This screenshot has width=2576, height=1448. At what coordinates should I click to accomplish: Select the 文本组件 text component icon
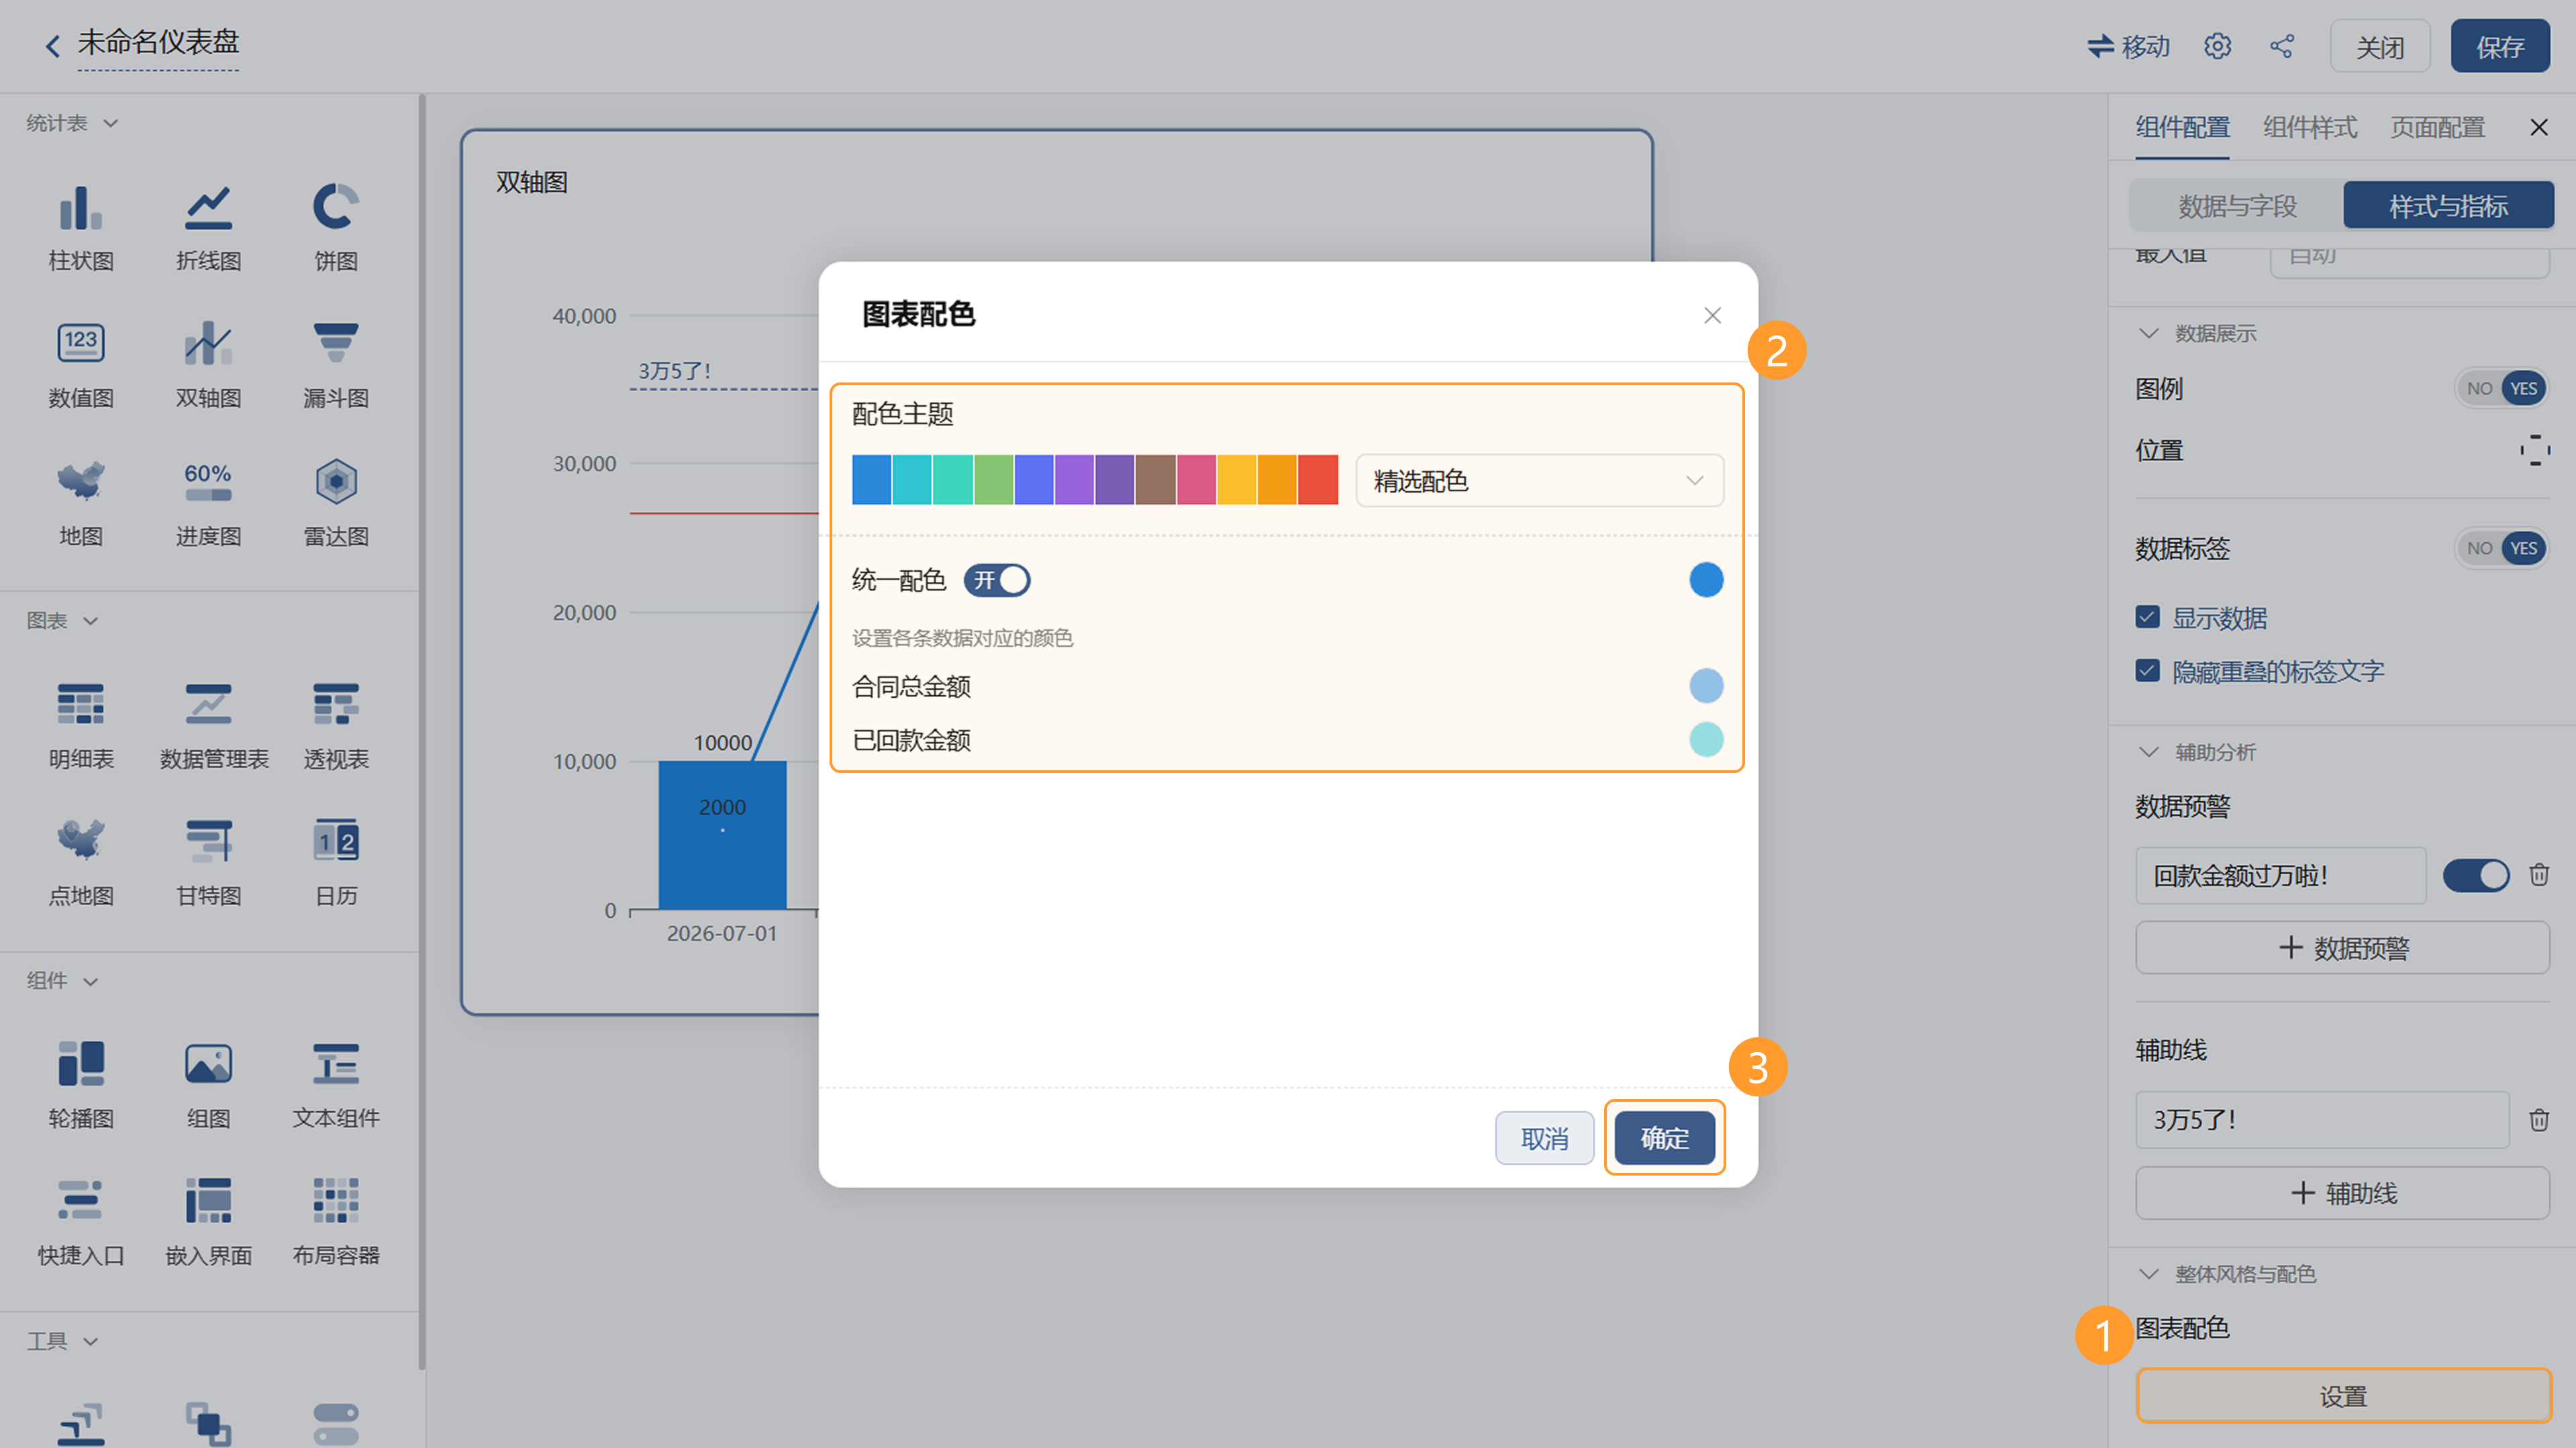335,1064
